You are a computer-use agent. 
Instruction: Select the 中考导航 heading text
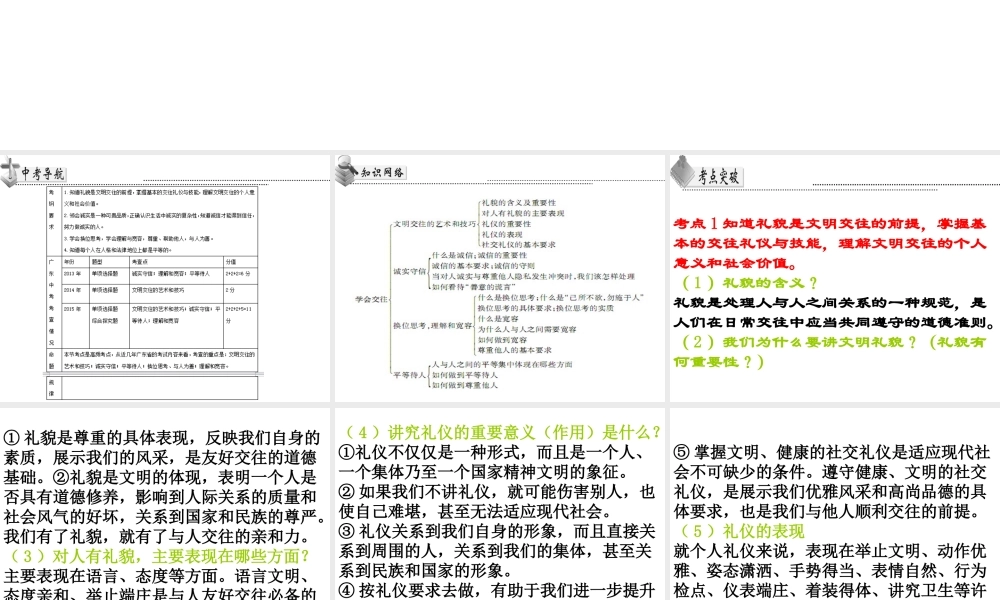(x=43, y=173)
